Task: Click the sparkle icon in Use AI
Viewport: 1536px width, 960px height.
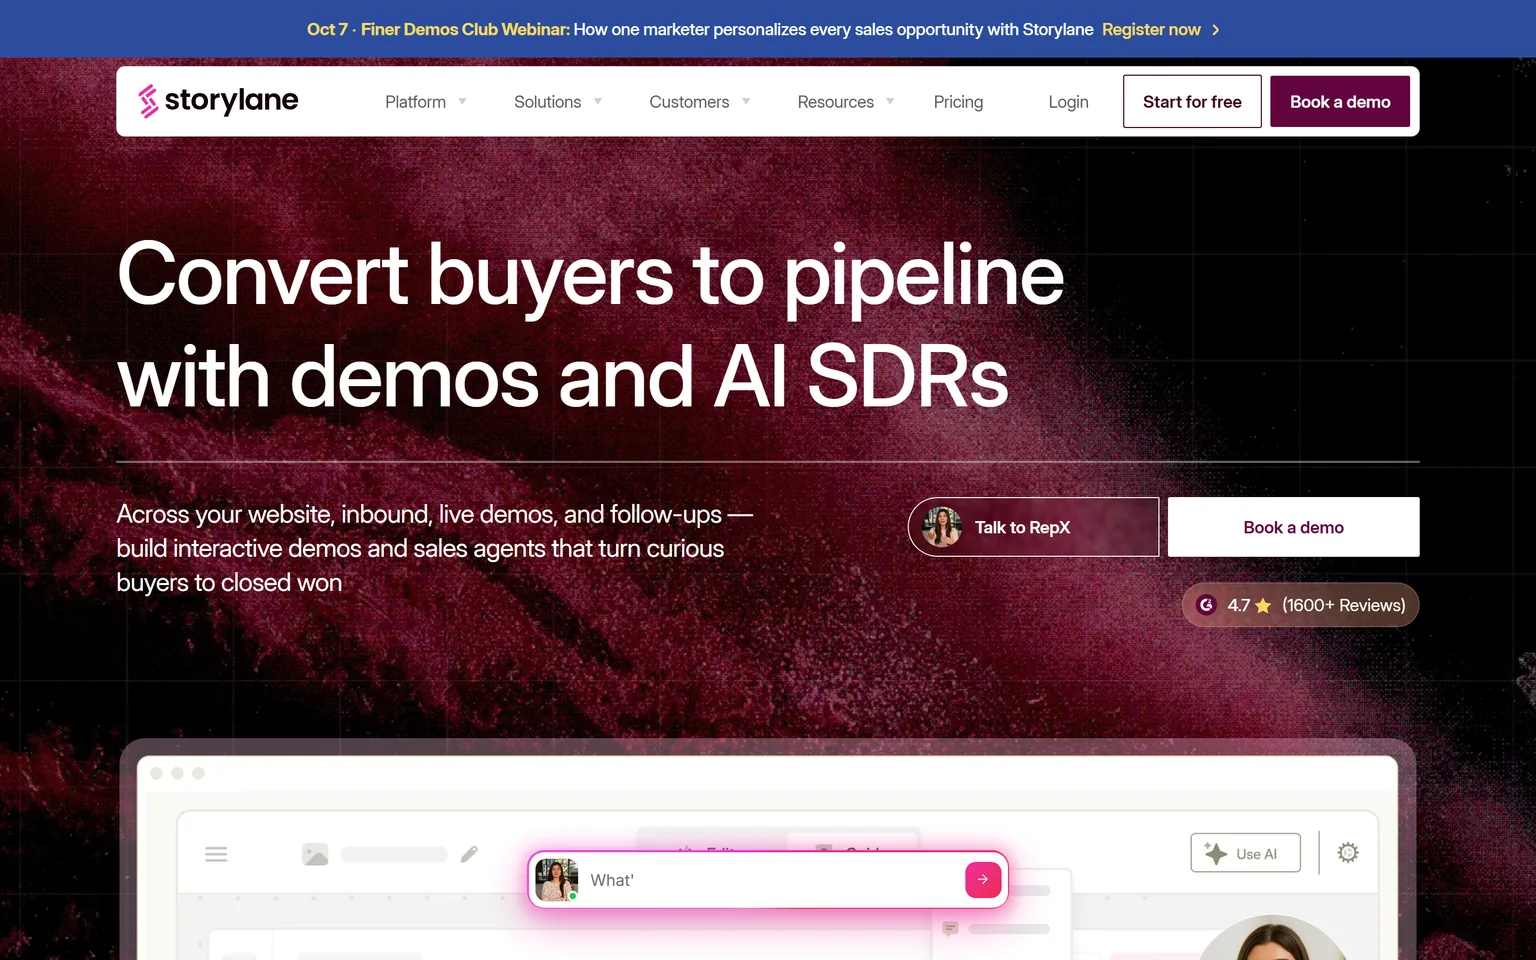Action: [1216, 853]
